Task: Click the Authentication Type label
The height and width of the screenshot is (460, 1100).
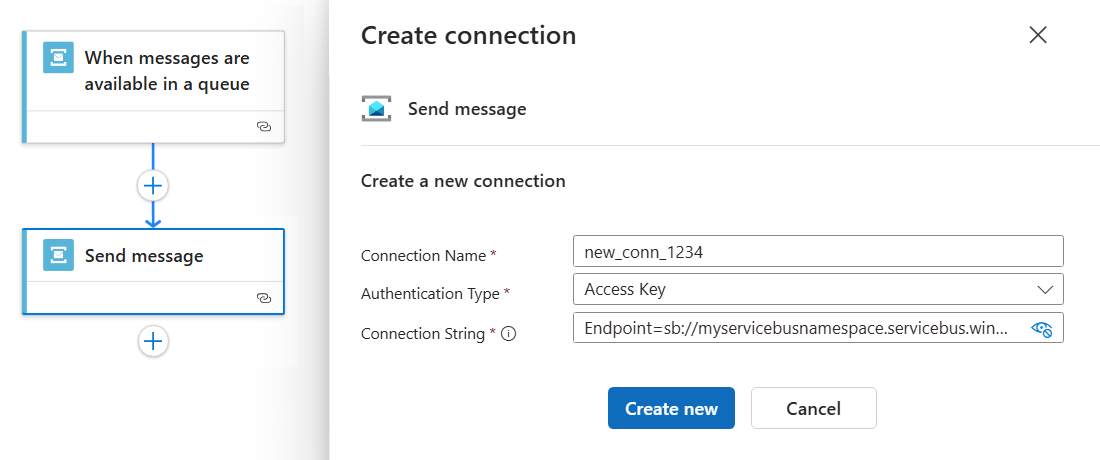Action: (431, 293)
